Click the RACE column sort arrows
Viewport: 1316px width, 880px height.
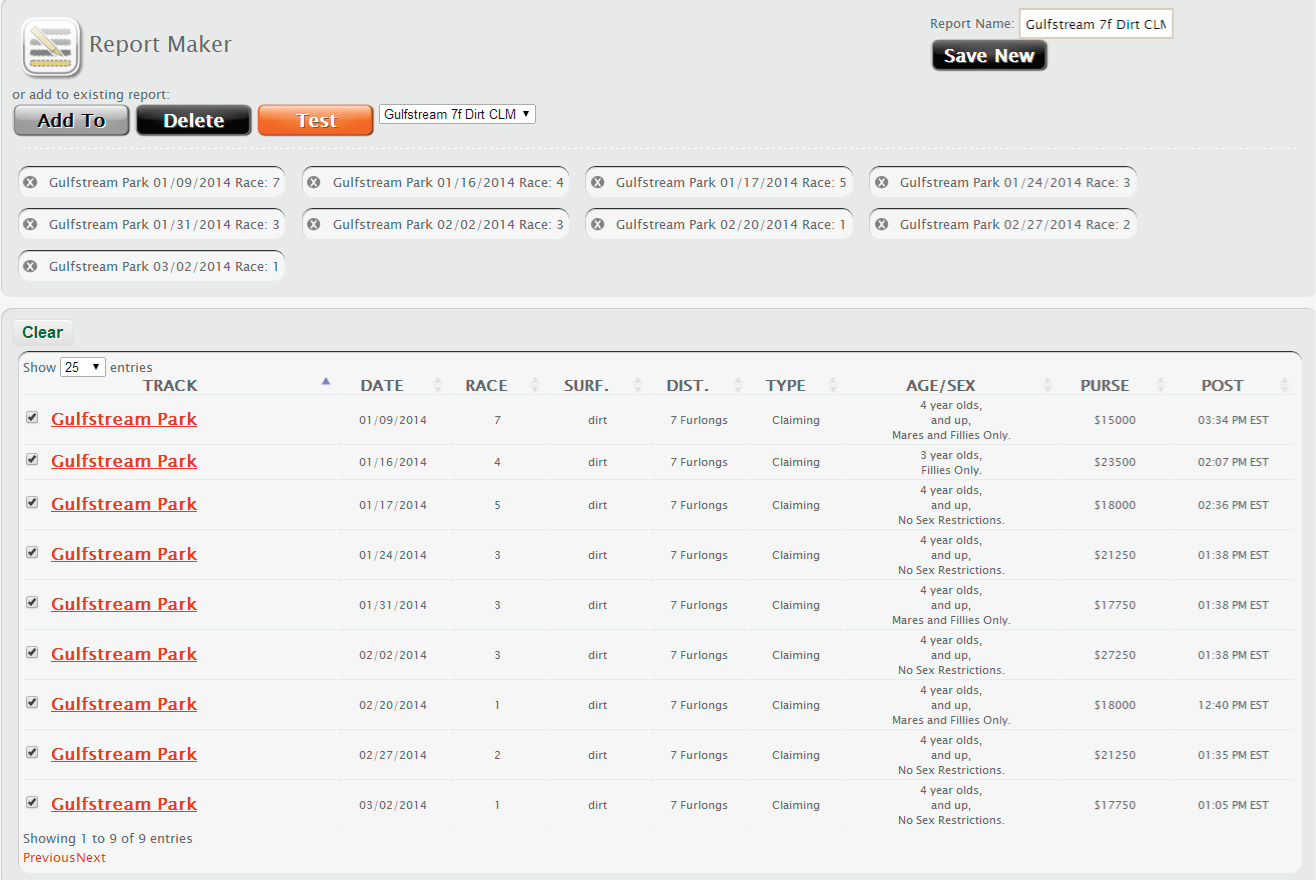click(535, 385)
